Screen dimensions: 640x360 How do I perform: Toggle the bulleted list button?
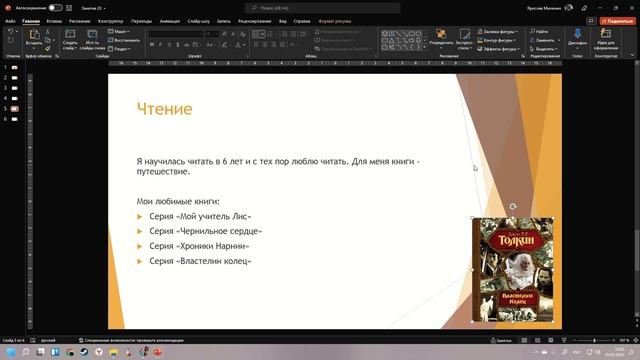[259, 34]
